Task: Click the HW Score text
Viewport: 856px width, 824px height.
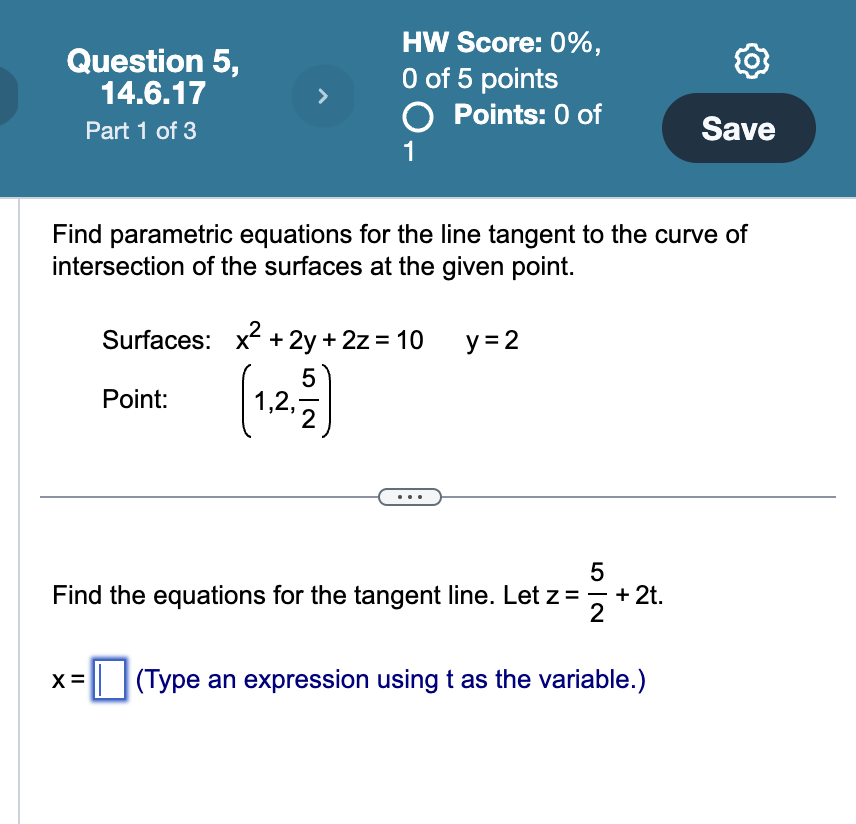Action: (x=498, y=43)
